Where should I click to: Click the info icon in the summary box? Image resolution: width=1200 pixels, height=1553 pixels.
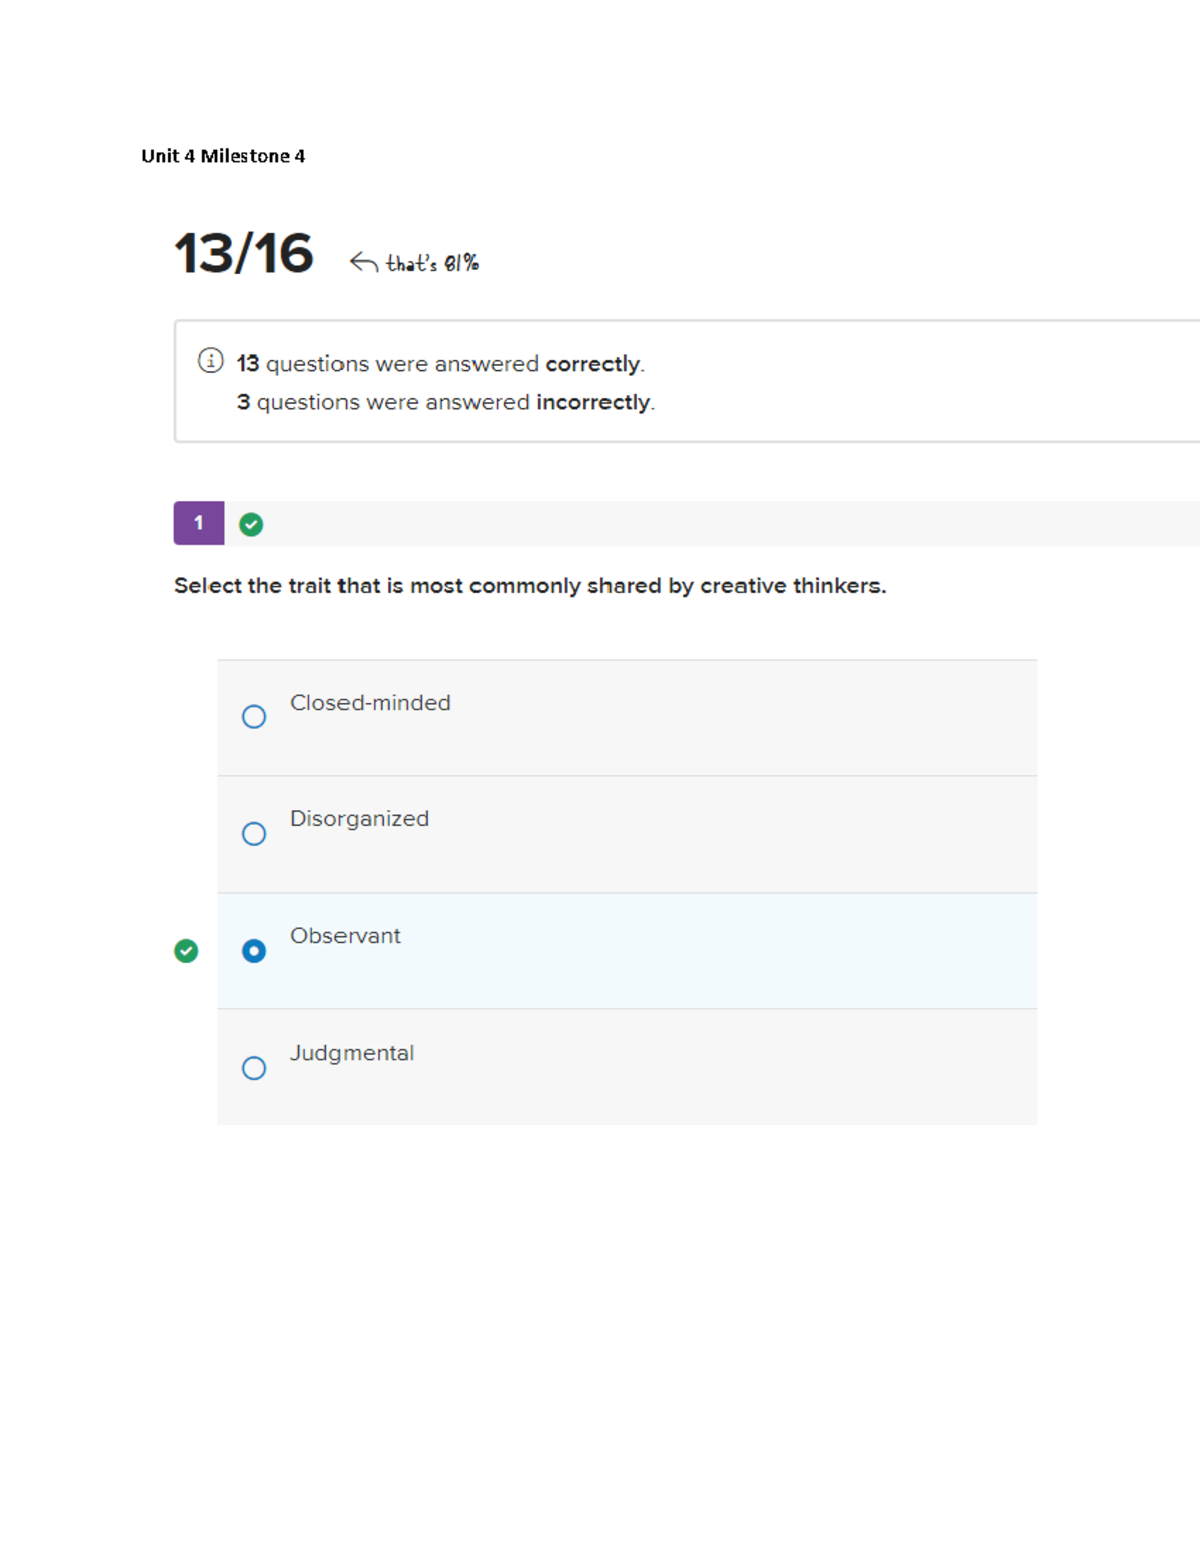coord(210,360)
